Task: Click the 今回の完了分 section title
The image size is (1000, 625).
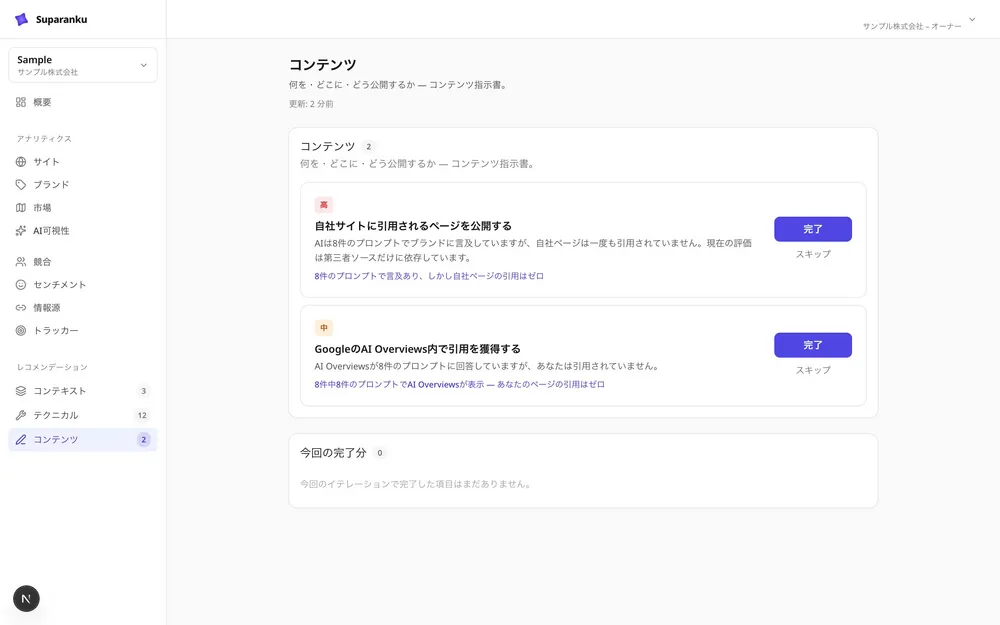Action: tap(334, 453)
